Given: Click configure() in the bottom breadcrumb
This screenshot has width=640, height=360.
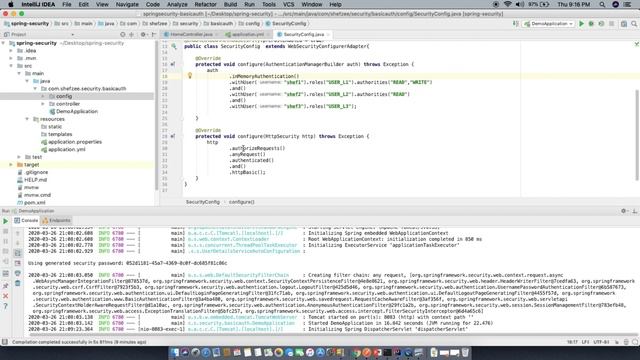Looking at the screenshot, I should (242, 202).
